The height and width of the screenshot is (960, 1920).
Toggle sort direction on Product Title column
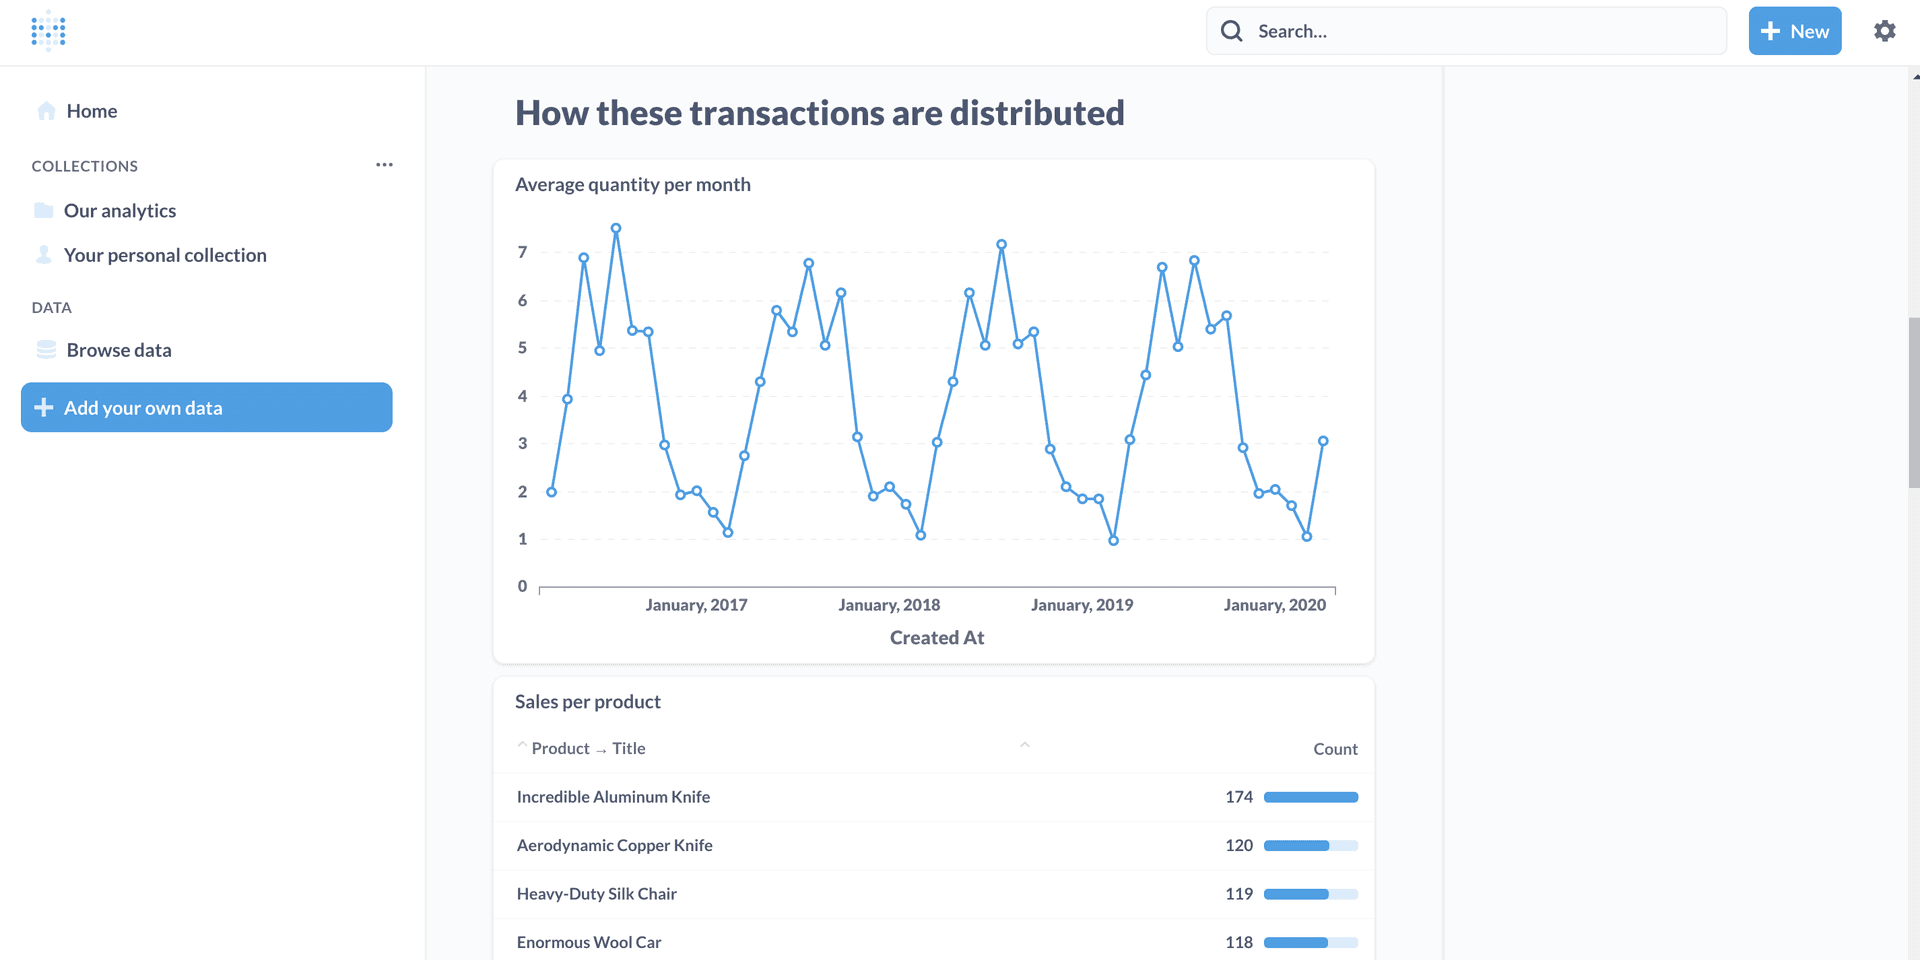click(x=522, y=745)
